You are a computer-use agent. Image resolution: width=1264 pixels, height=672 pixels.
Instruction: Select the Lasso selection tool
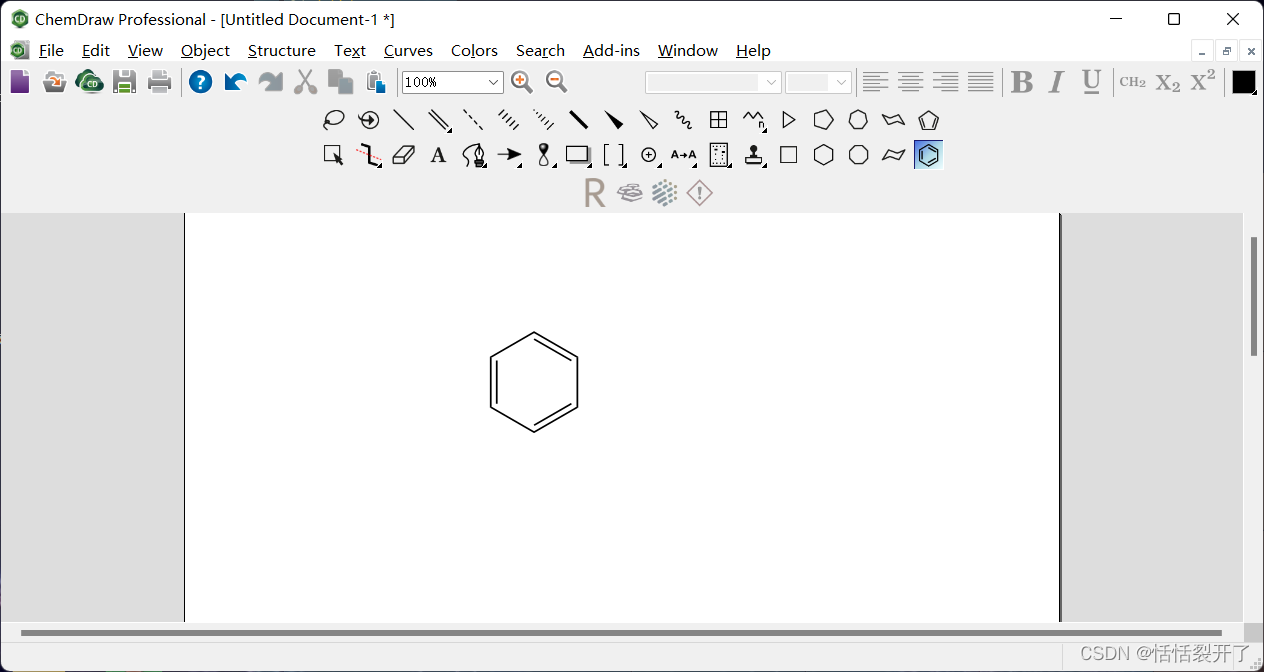(x=333, y=120)
